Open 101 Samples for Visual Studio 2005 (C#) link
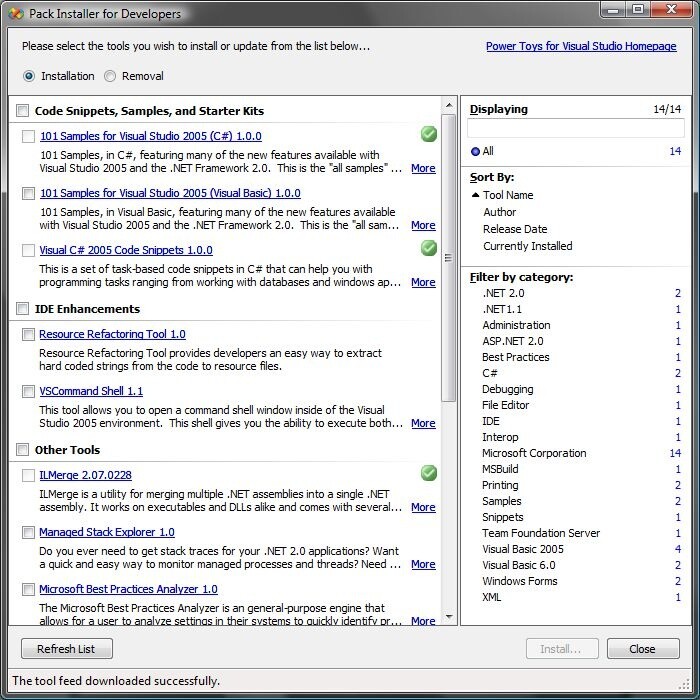This screenshot has width=700, height=700. pyautogui.click(x=151, y=136)
